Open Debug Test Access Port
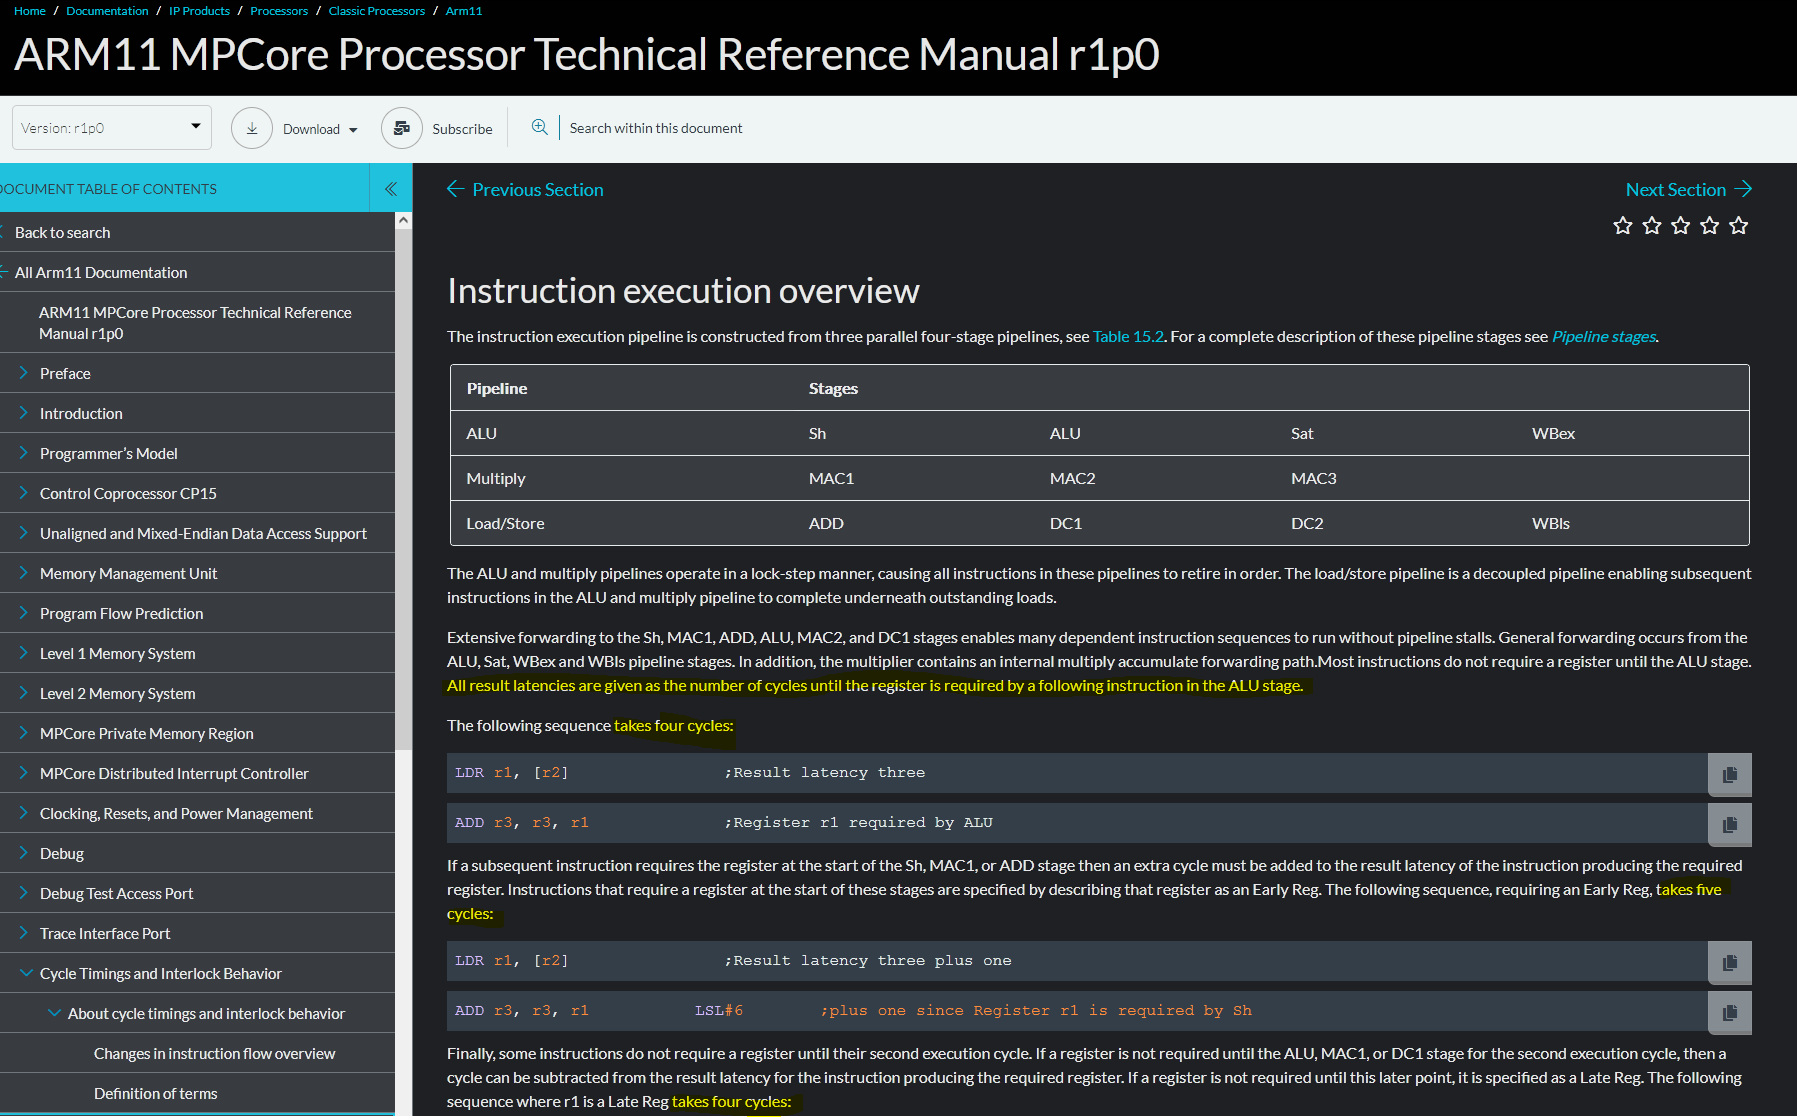1797x1117 pixels. click(116, 893)
